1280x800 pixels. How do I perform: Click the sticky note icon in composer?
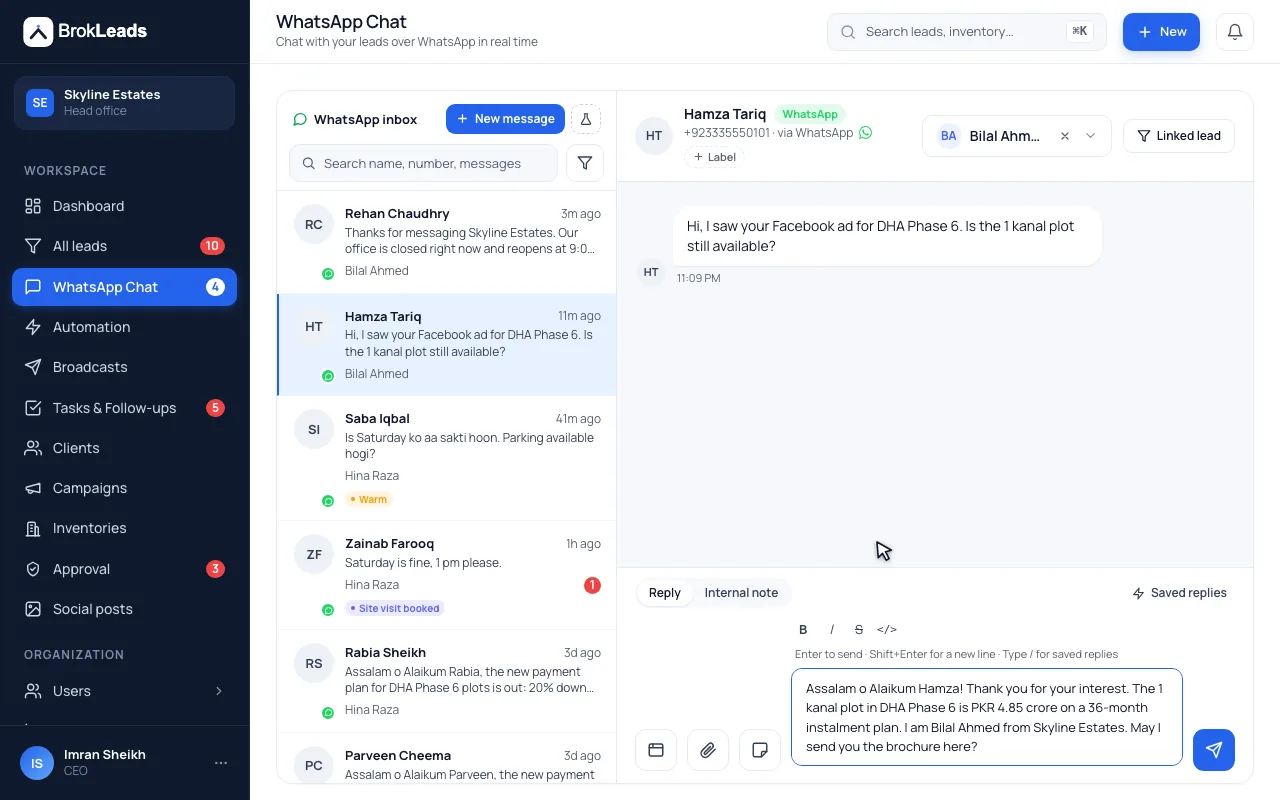coord(760,750)
